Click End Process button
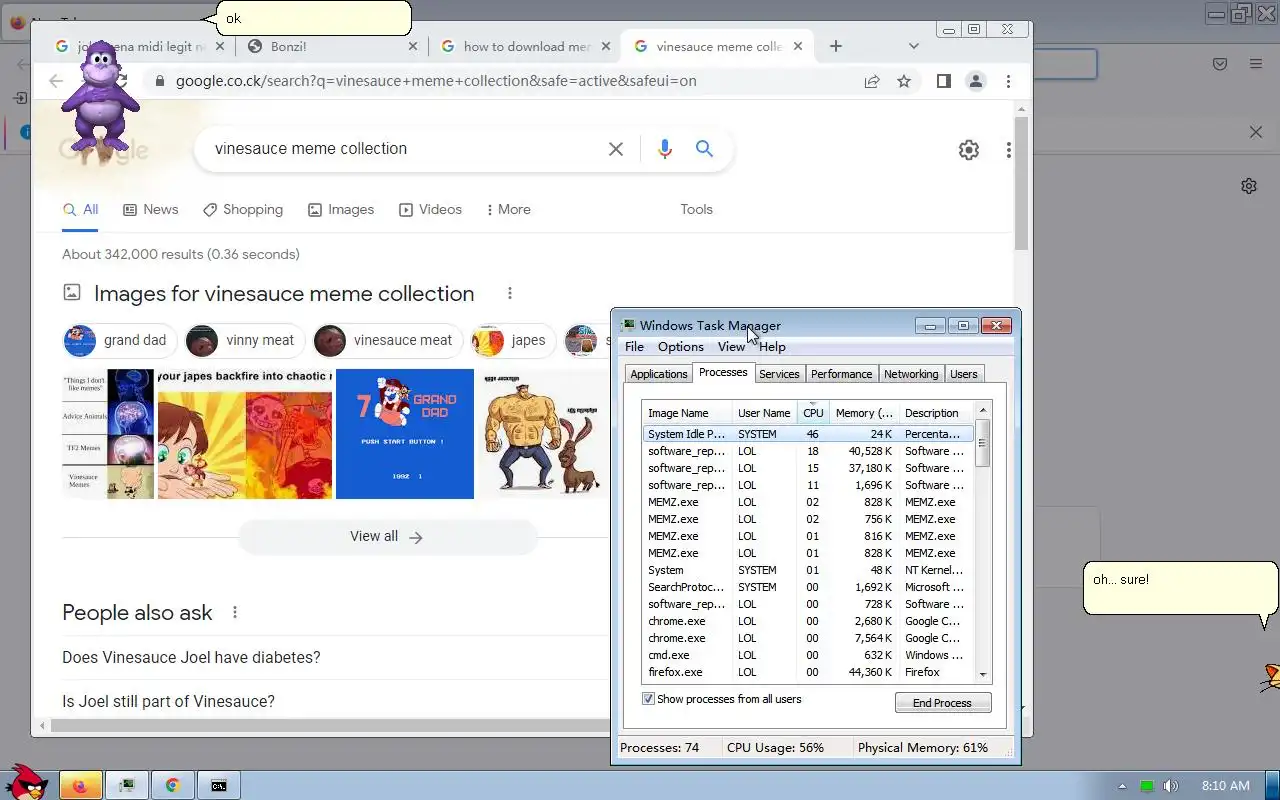This screenshot has height=800, width=1280. 942,703
